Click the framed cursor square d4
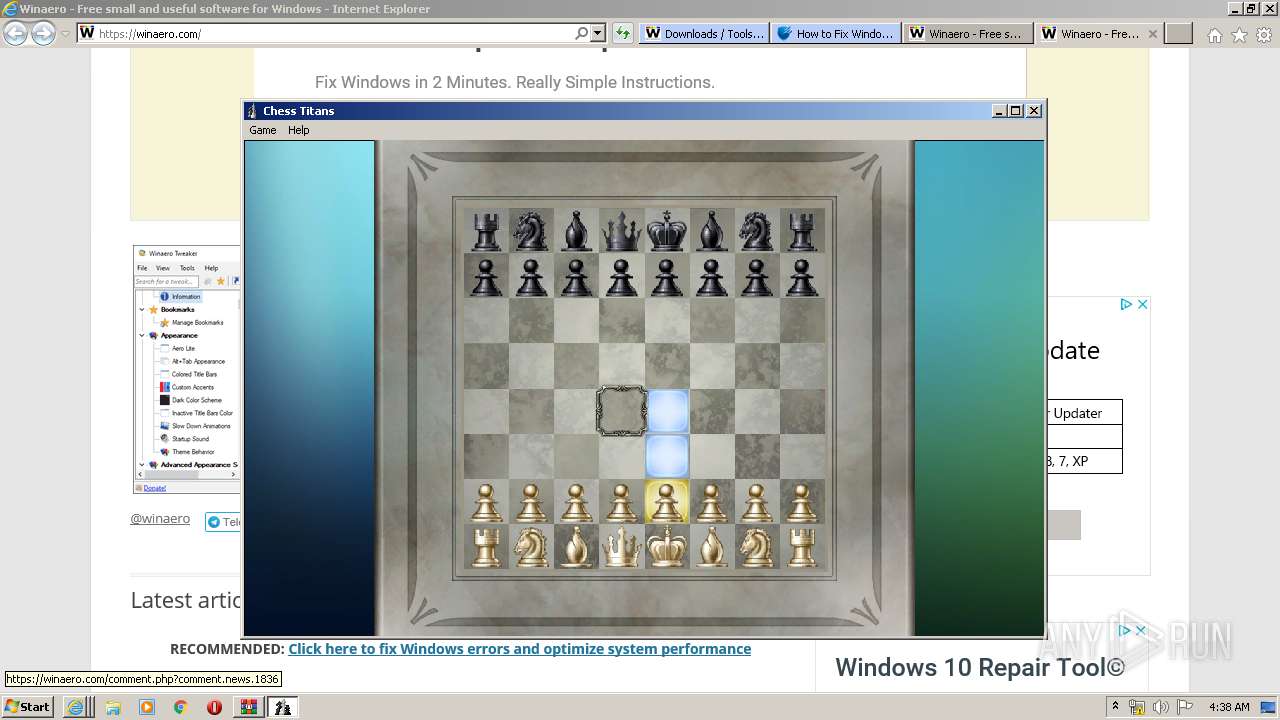The height and width of the screenshot is (720, 1280). (x=621, y=411)
